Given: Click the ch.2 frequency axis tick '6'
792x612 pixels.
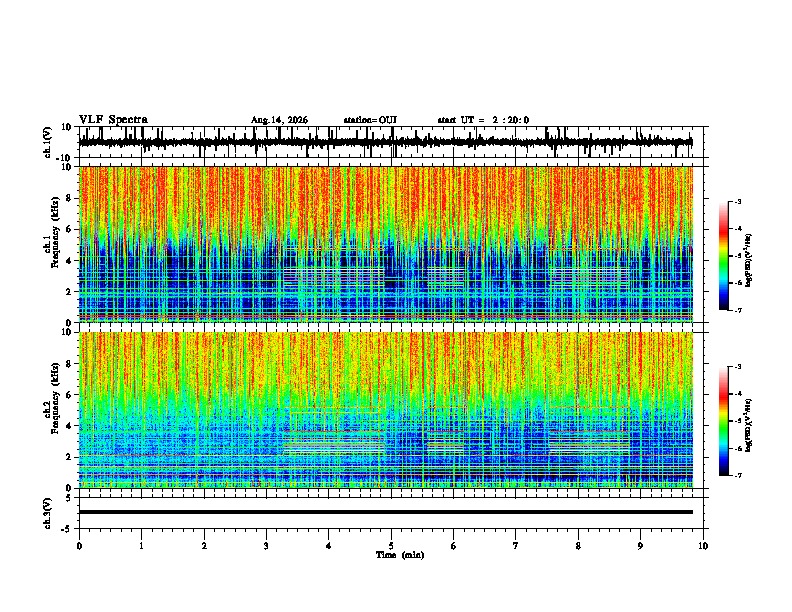Looking at the screenshot, I should (70, 395).
